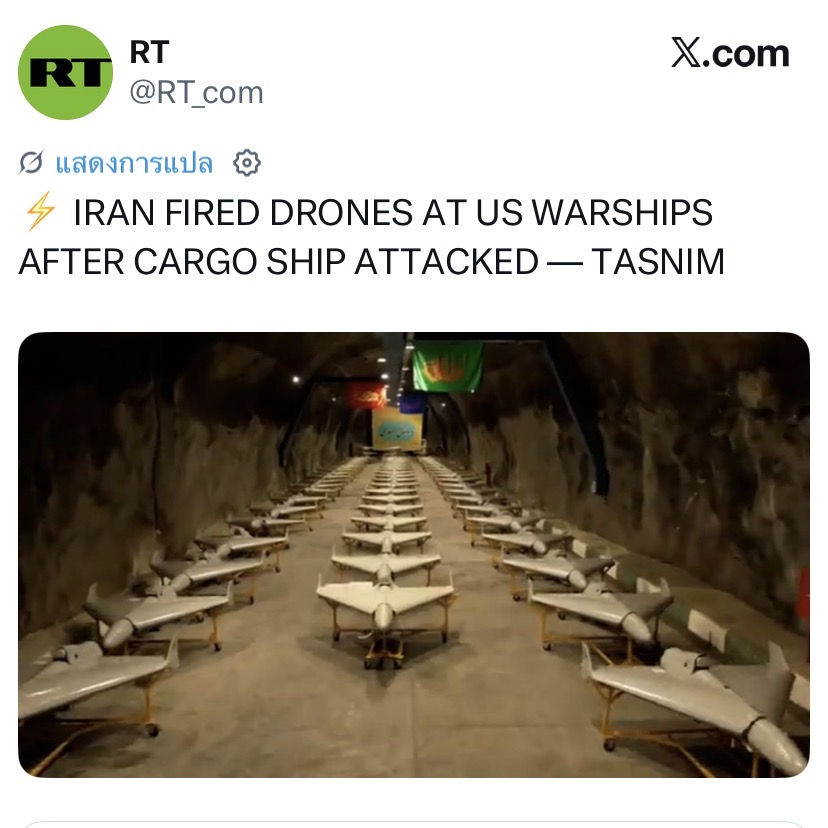Click the X.com logo watermark

coord(730,53)
